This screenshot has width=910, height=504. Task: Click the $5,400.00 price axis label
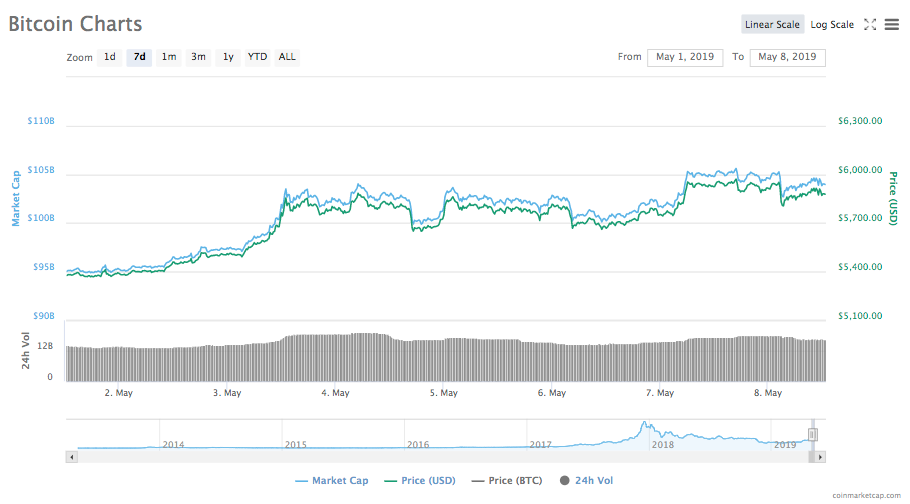tap(860, 267)
